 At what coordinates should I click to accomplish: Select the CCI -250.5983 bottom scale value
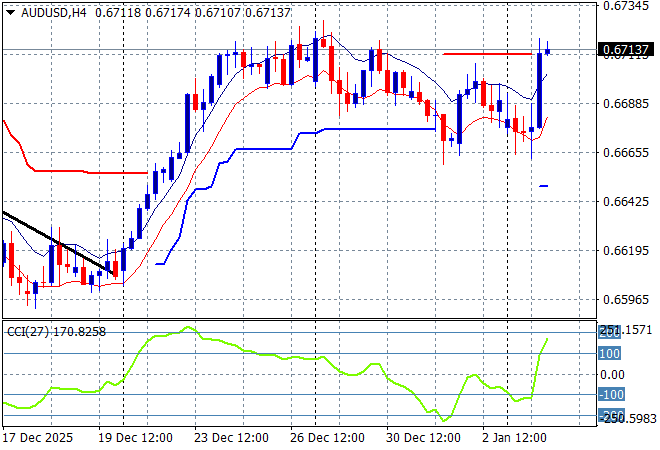[628, 418]
